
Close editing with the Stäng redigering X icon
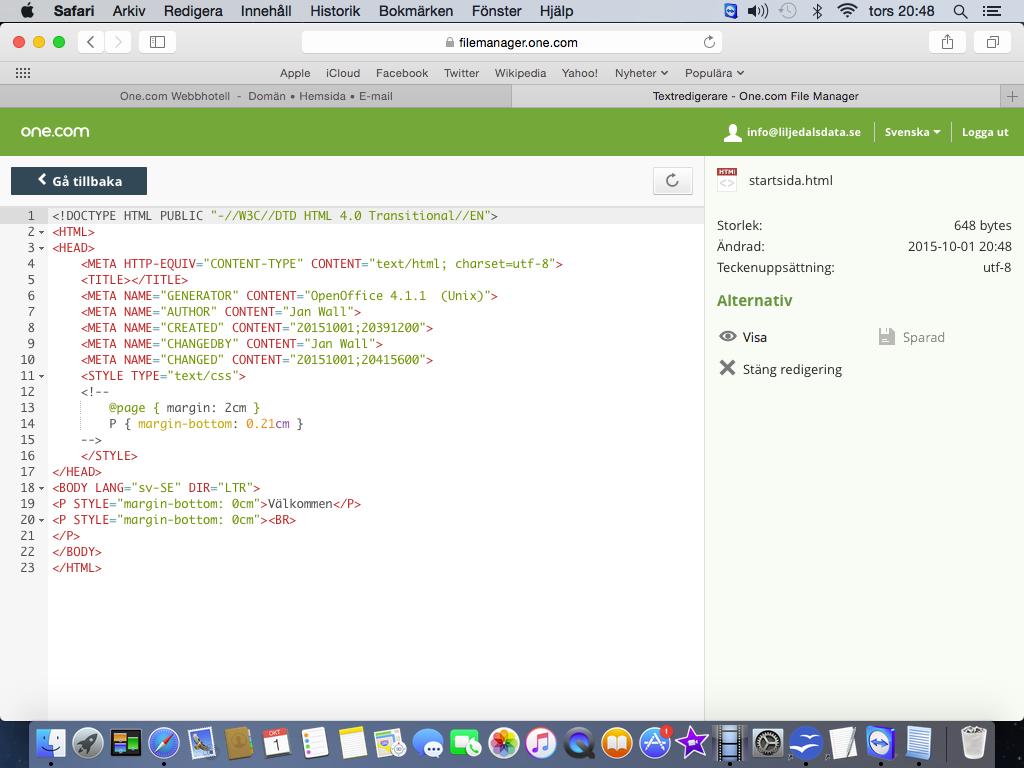[727, 368]
